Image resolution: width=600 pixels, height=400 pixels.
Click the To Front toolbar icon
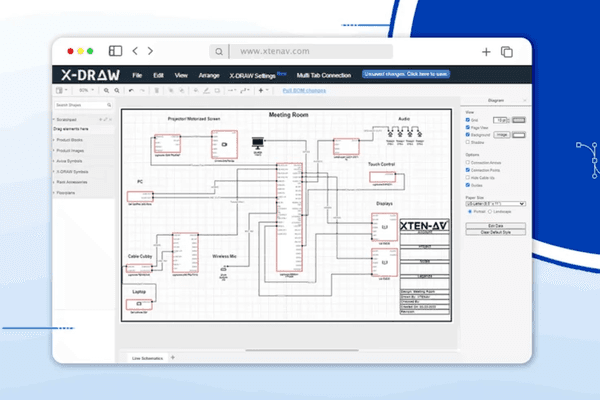pyautogui.click(x=171, y=91)
